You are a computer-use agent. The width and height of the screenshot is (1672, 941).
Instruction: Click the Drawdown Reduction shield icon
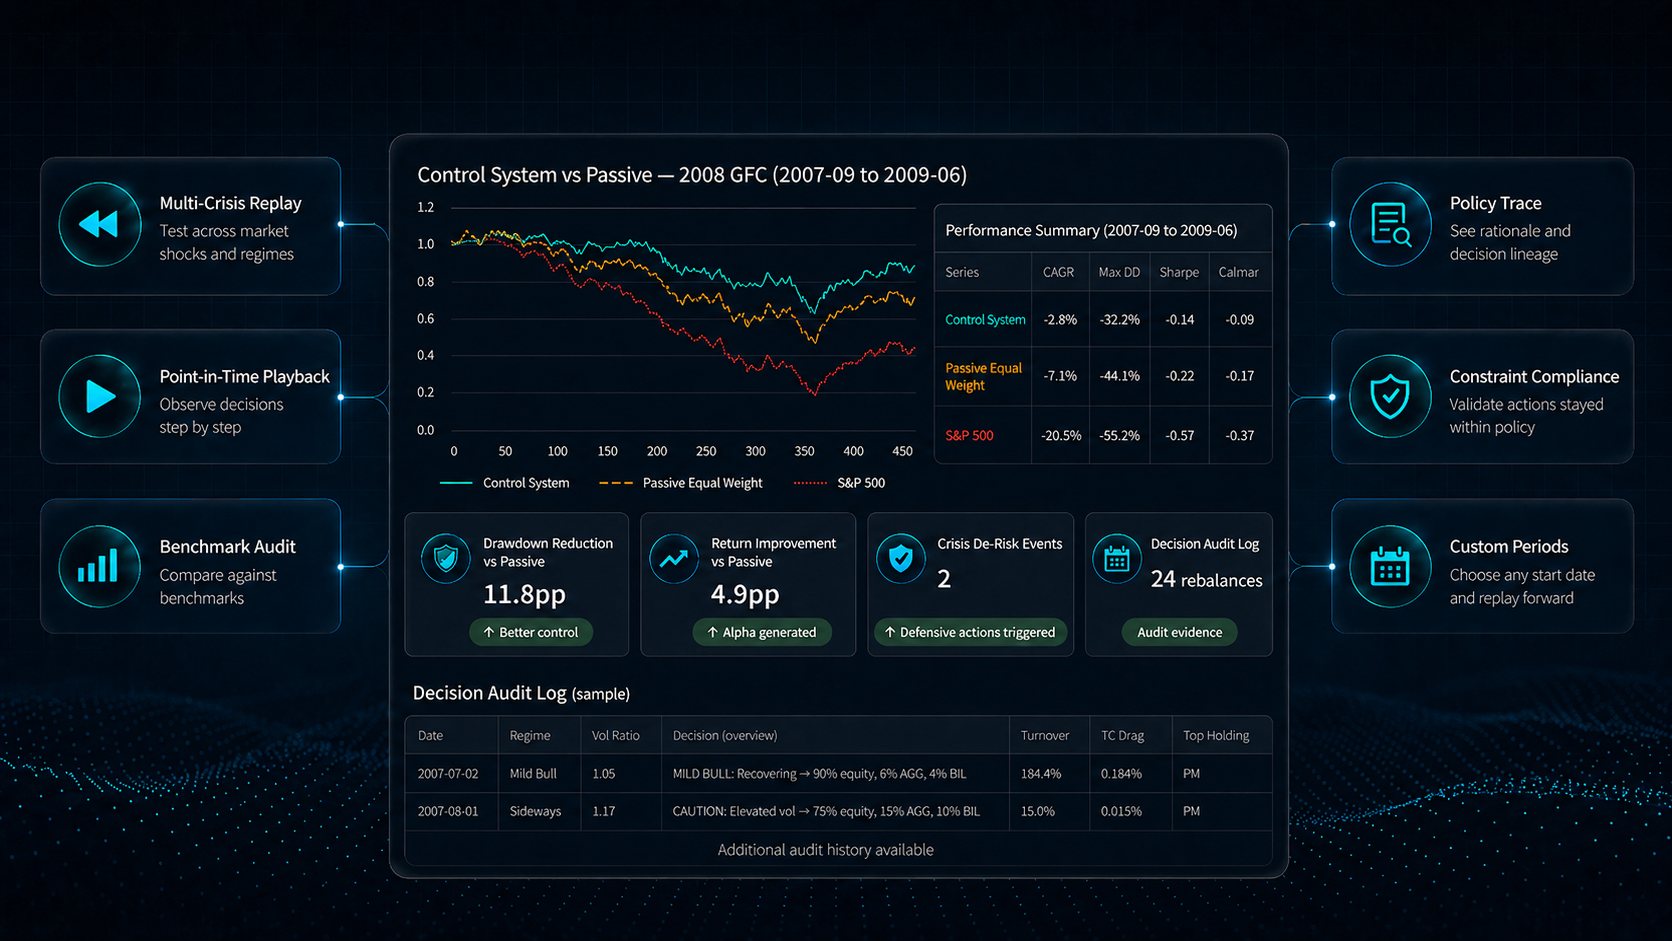pos(446,558)
